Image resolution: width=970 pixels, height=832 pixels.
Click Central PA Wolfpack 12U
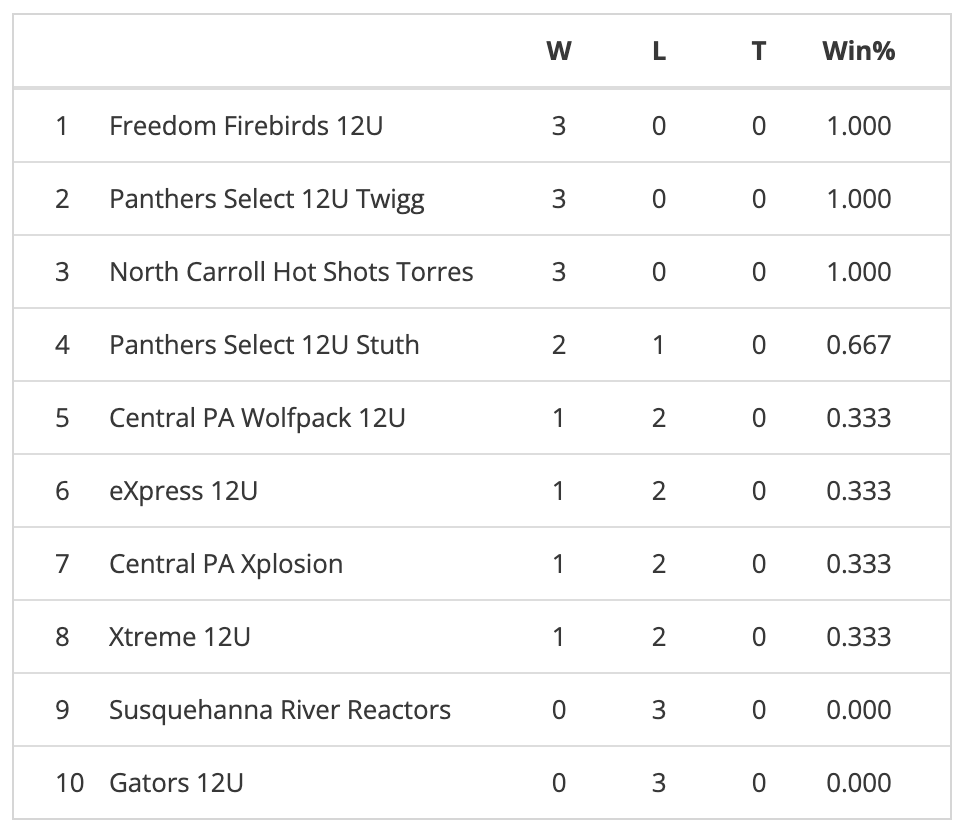pos(257,418)
